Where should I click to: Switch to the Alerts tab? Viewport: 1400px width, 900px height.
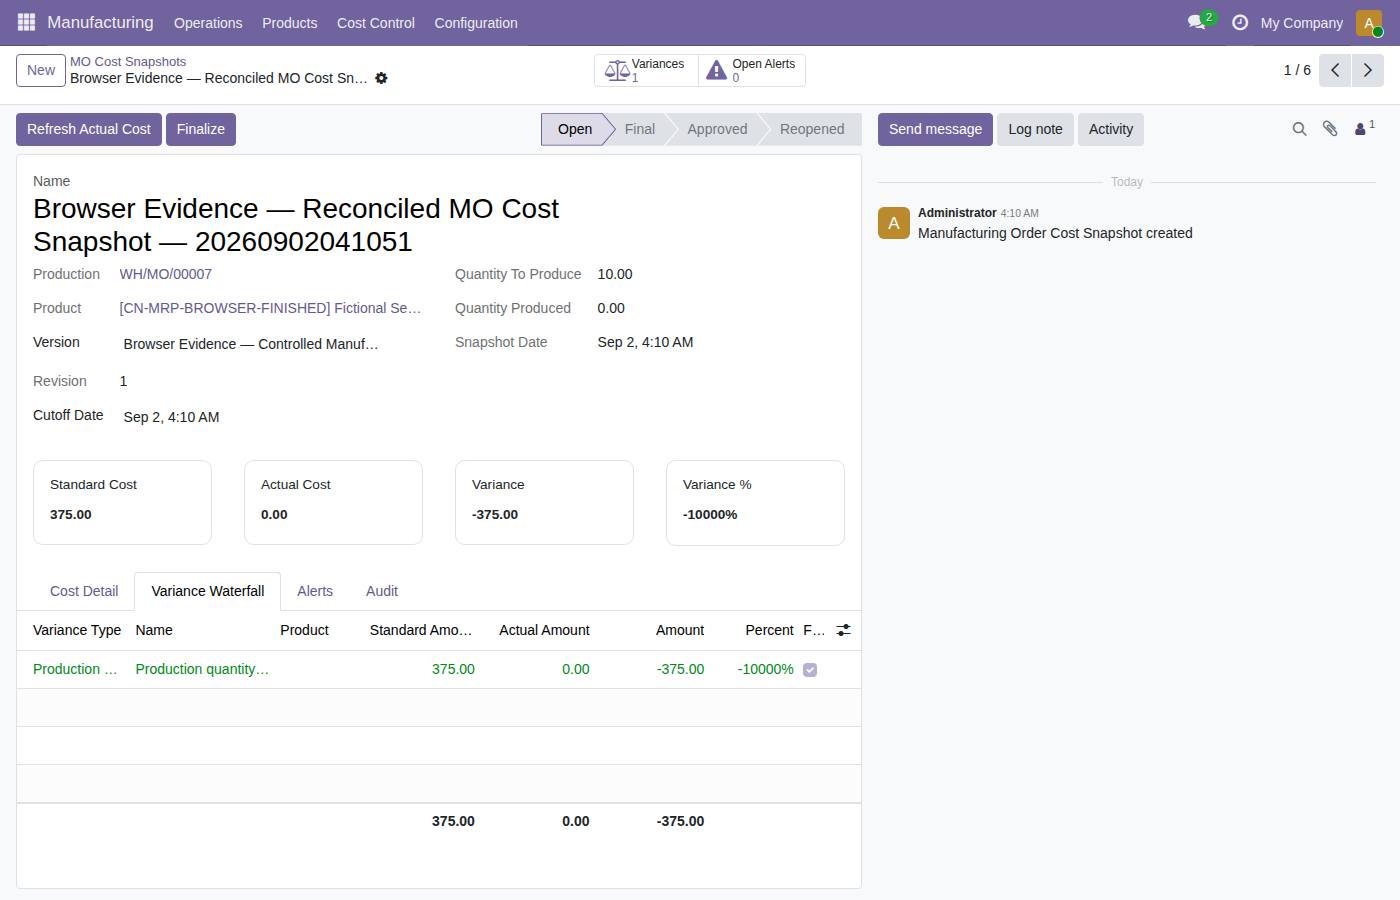(315, 591)
